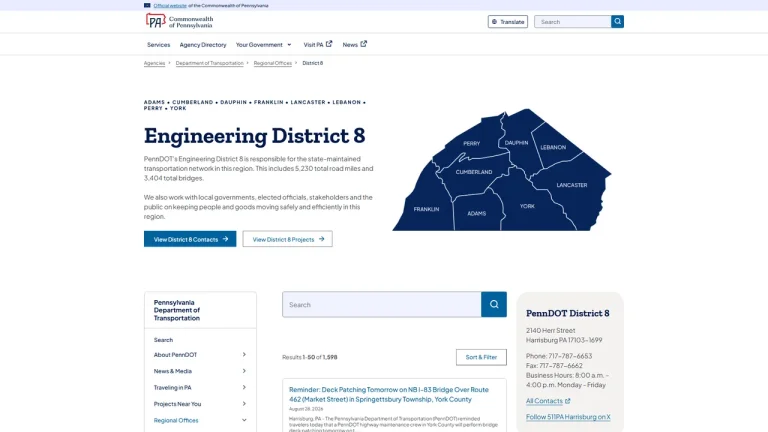Screen dimensions: 768x432
Task: Expand Traveling in PA chevron
Action: click(244, 387)
